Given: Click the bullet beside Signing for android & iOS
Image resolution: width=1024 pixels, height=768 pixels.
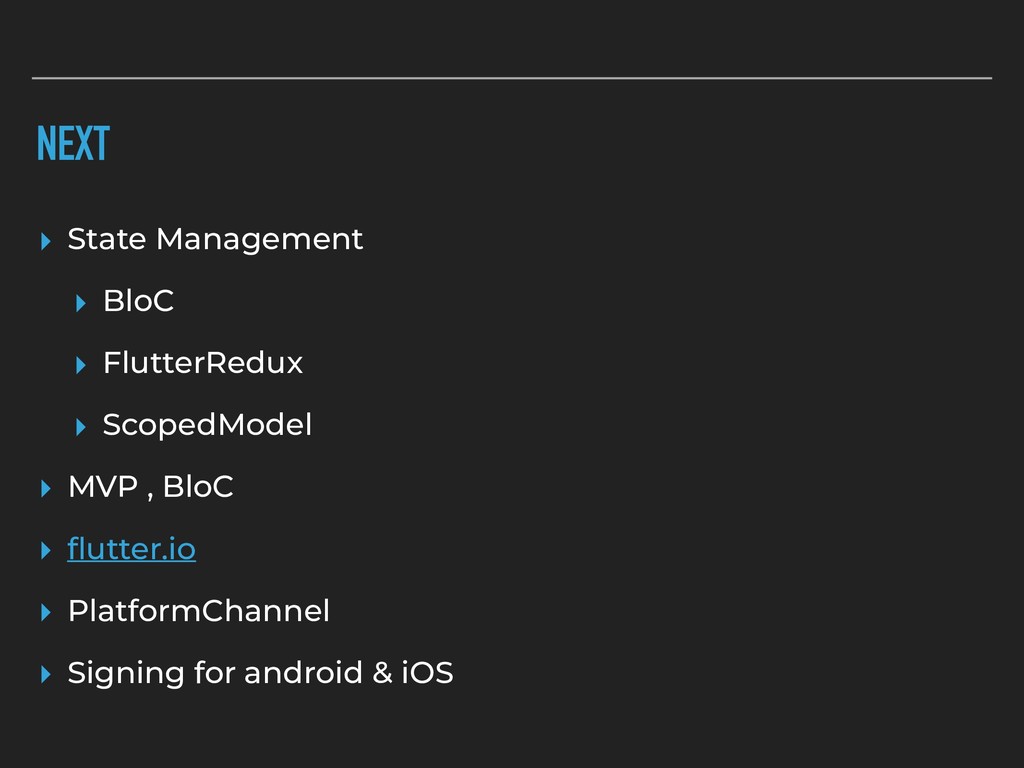Looking at the screenshot, I should [x=45, y=675].
